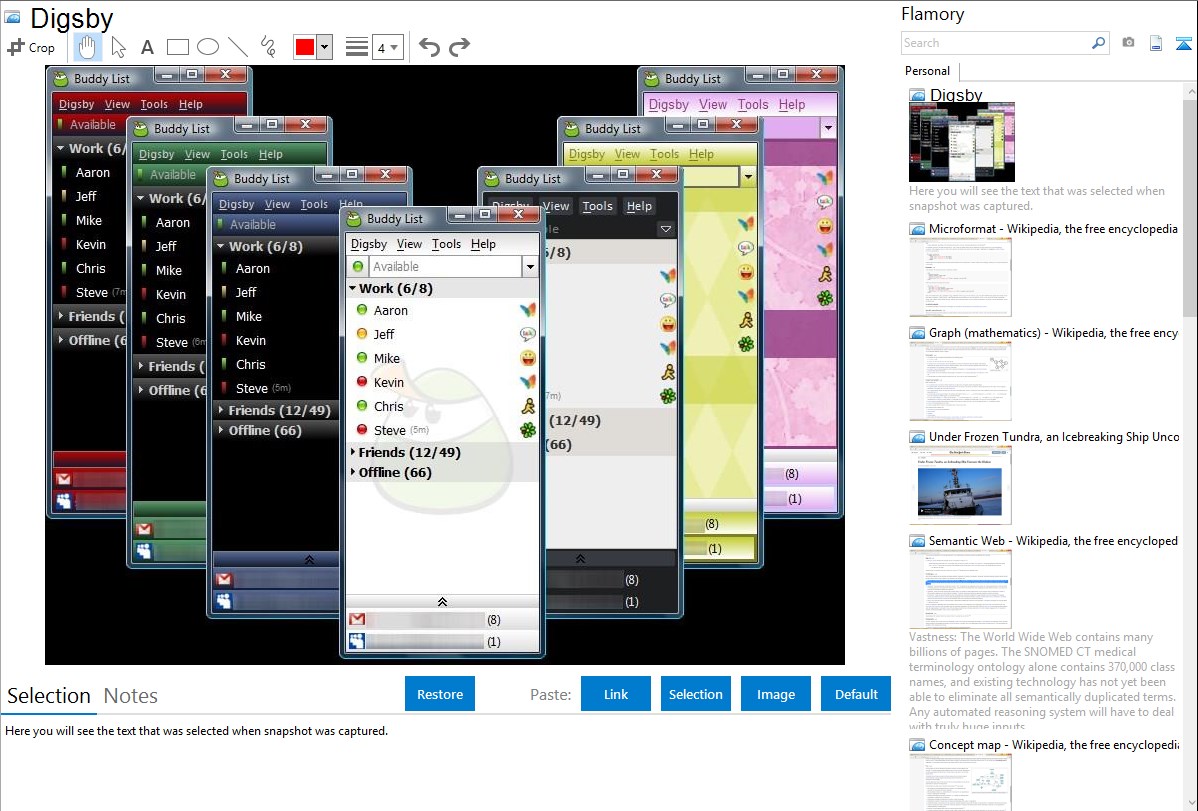Image resolution: width=1198 pixels, height=811 pixels.
Task: Click the blue page document icon
Action: (x=1156, y=43)
